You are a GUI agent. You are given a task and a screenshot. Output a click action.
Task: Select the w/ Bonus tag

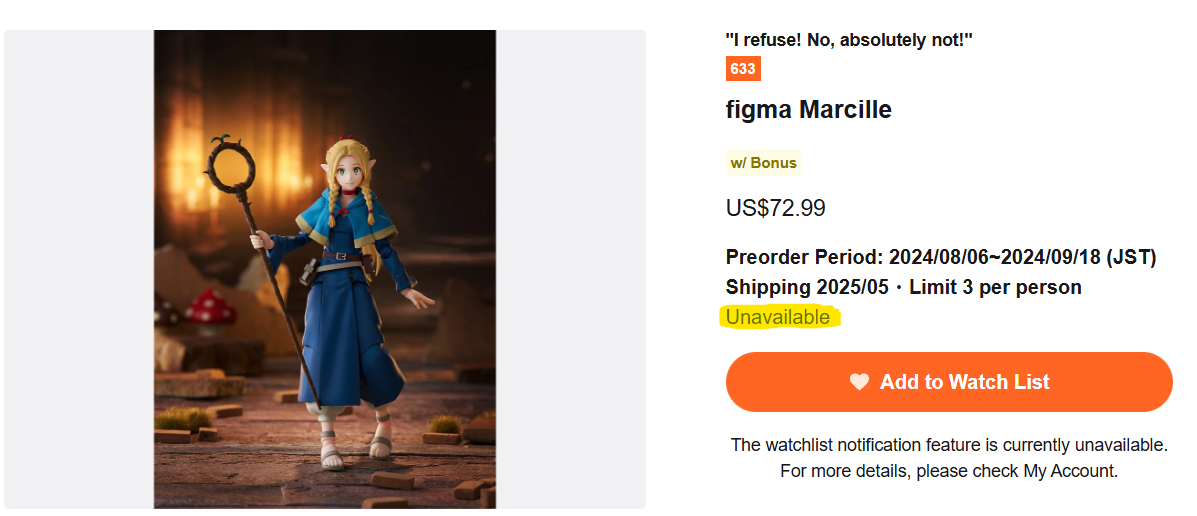point(763,163)
